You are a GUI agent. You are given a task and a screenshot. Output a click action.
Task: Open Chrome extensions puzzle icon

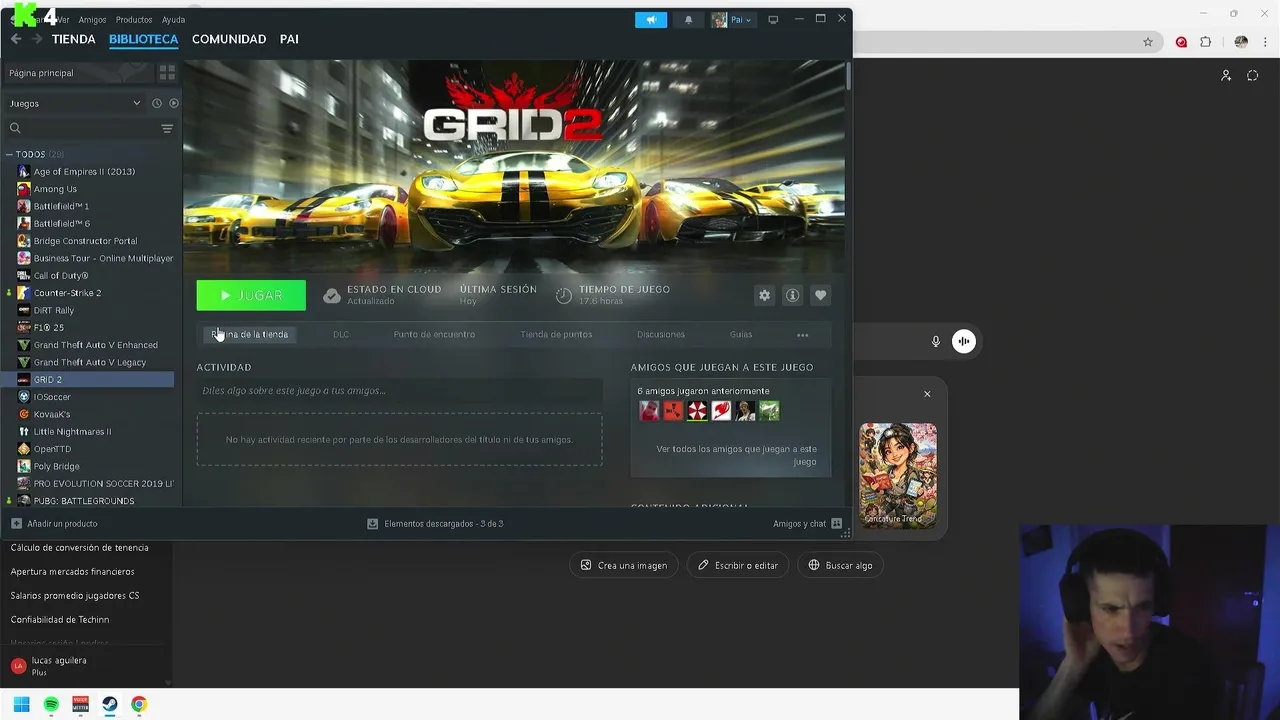point(1205,42)
